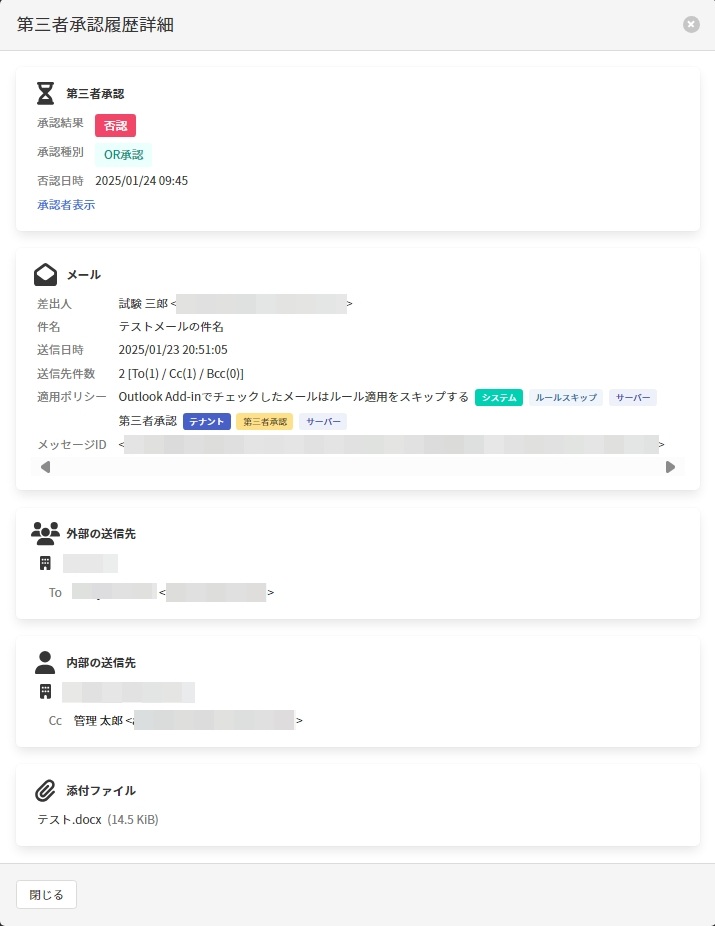Click the horizontal scrollbar track in メール
Image resolution: width=715 pixels, height=926 pixels.
(357, 467)
